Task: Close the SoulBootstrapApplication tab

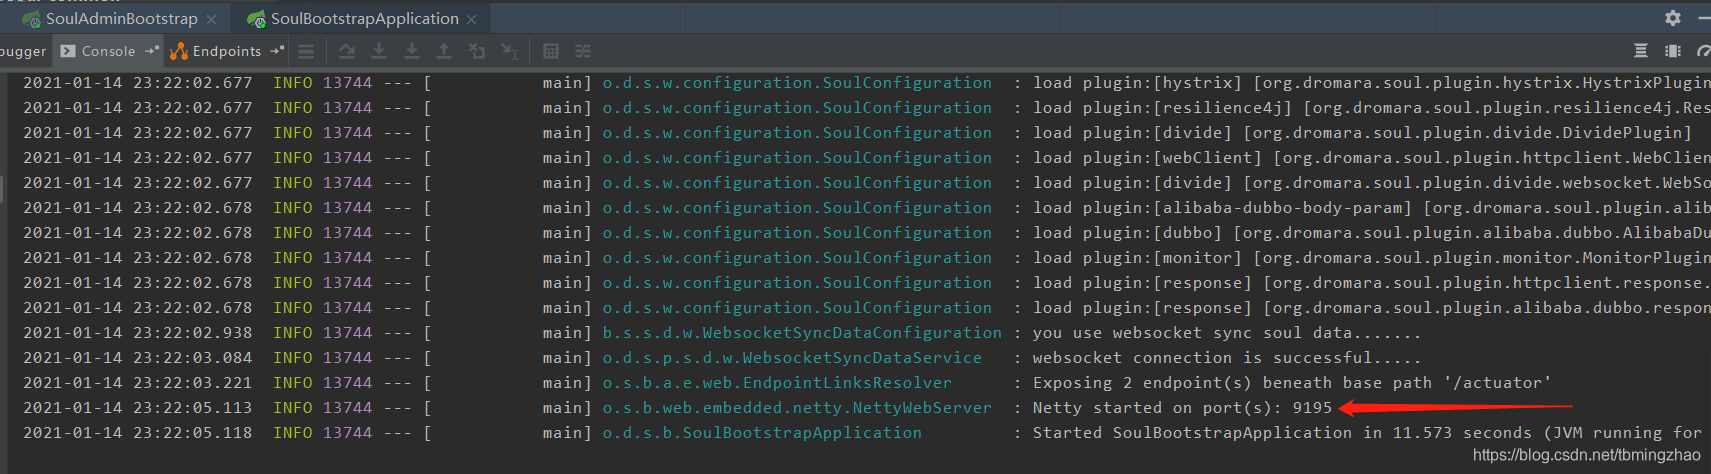Action: click(x=471, y=19)
